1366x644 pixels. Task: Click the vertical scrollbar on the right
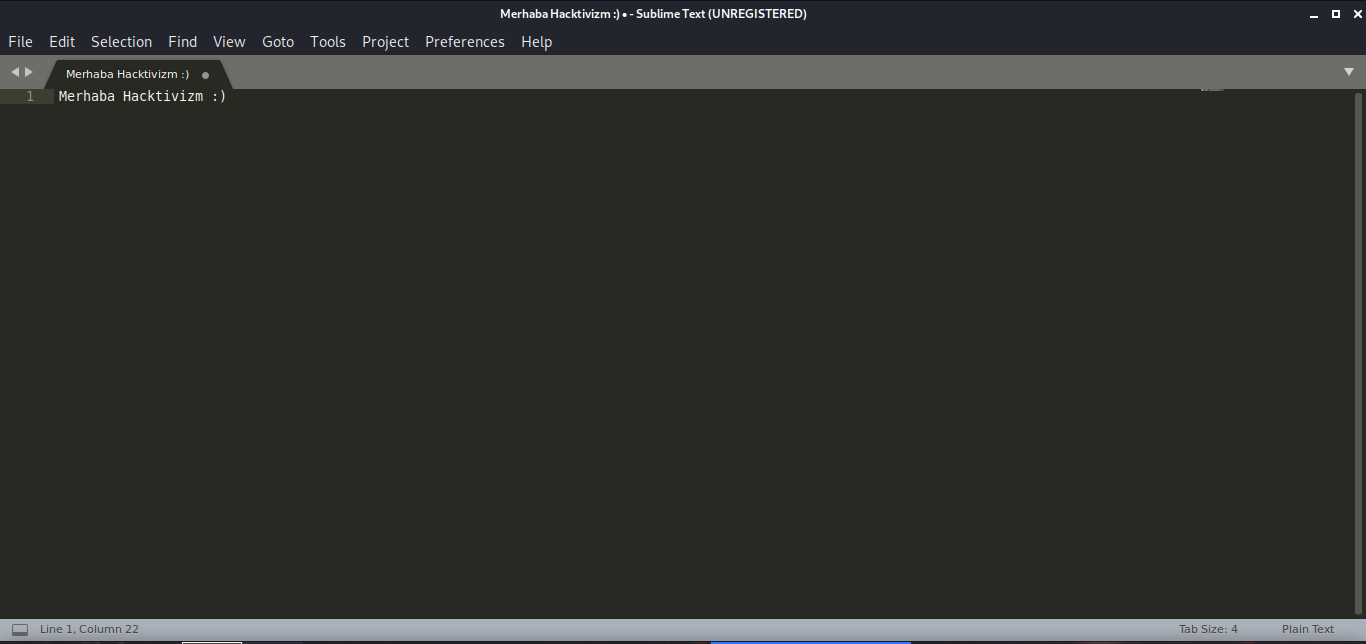(x=1358, y=350)
